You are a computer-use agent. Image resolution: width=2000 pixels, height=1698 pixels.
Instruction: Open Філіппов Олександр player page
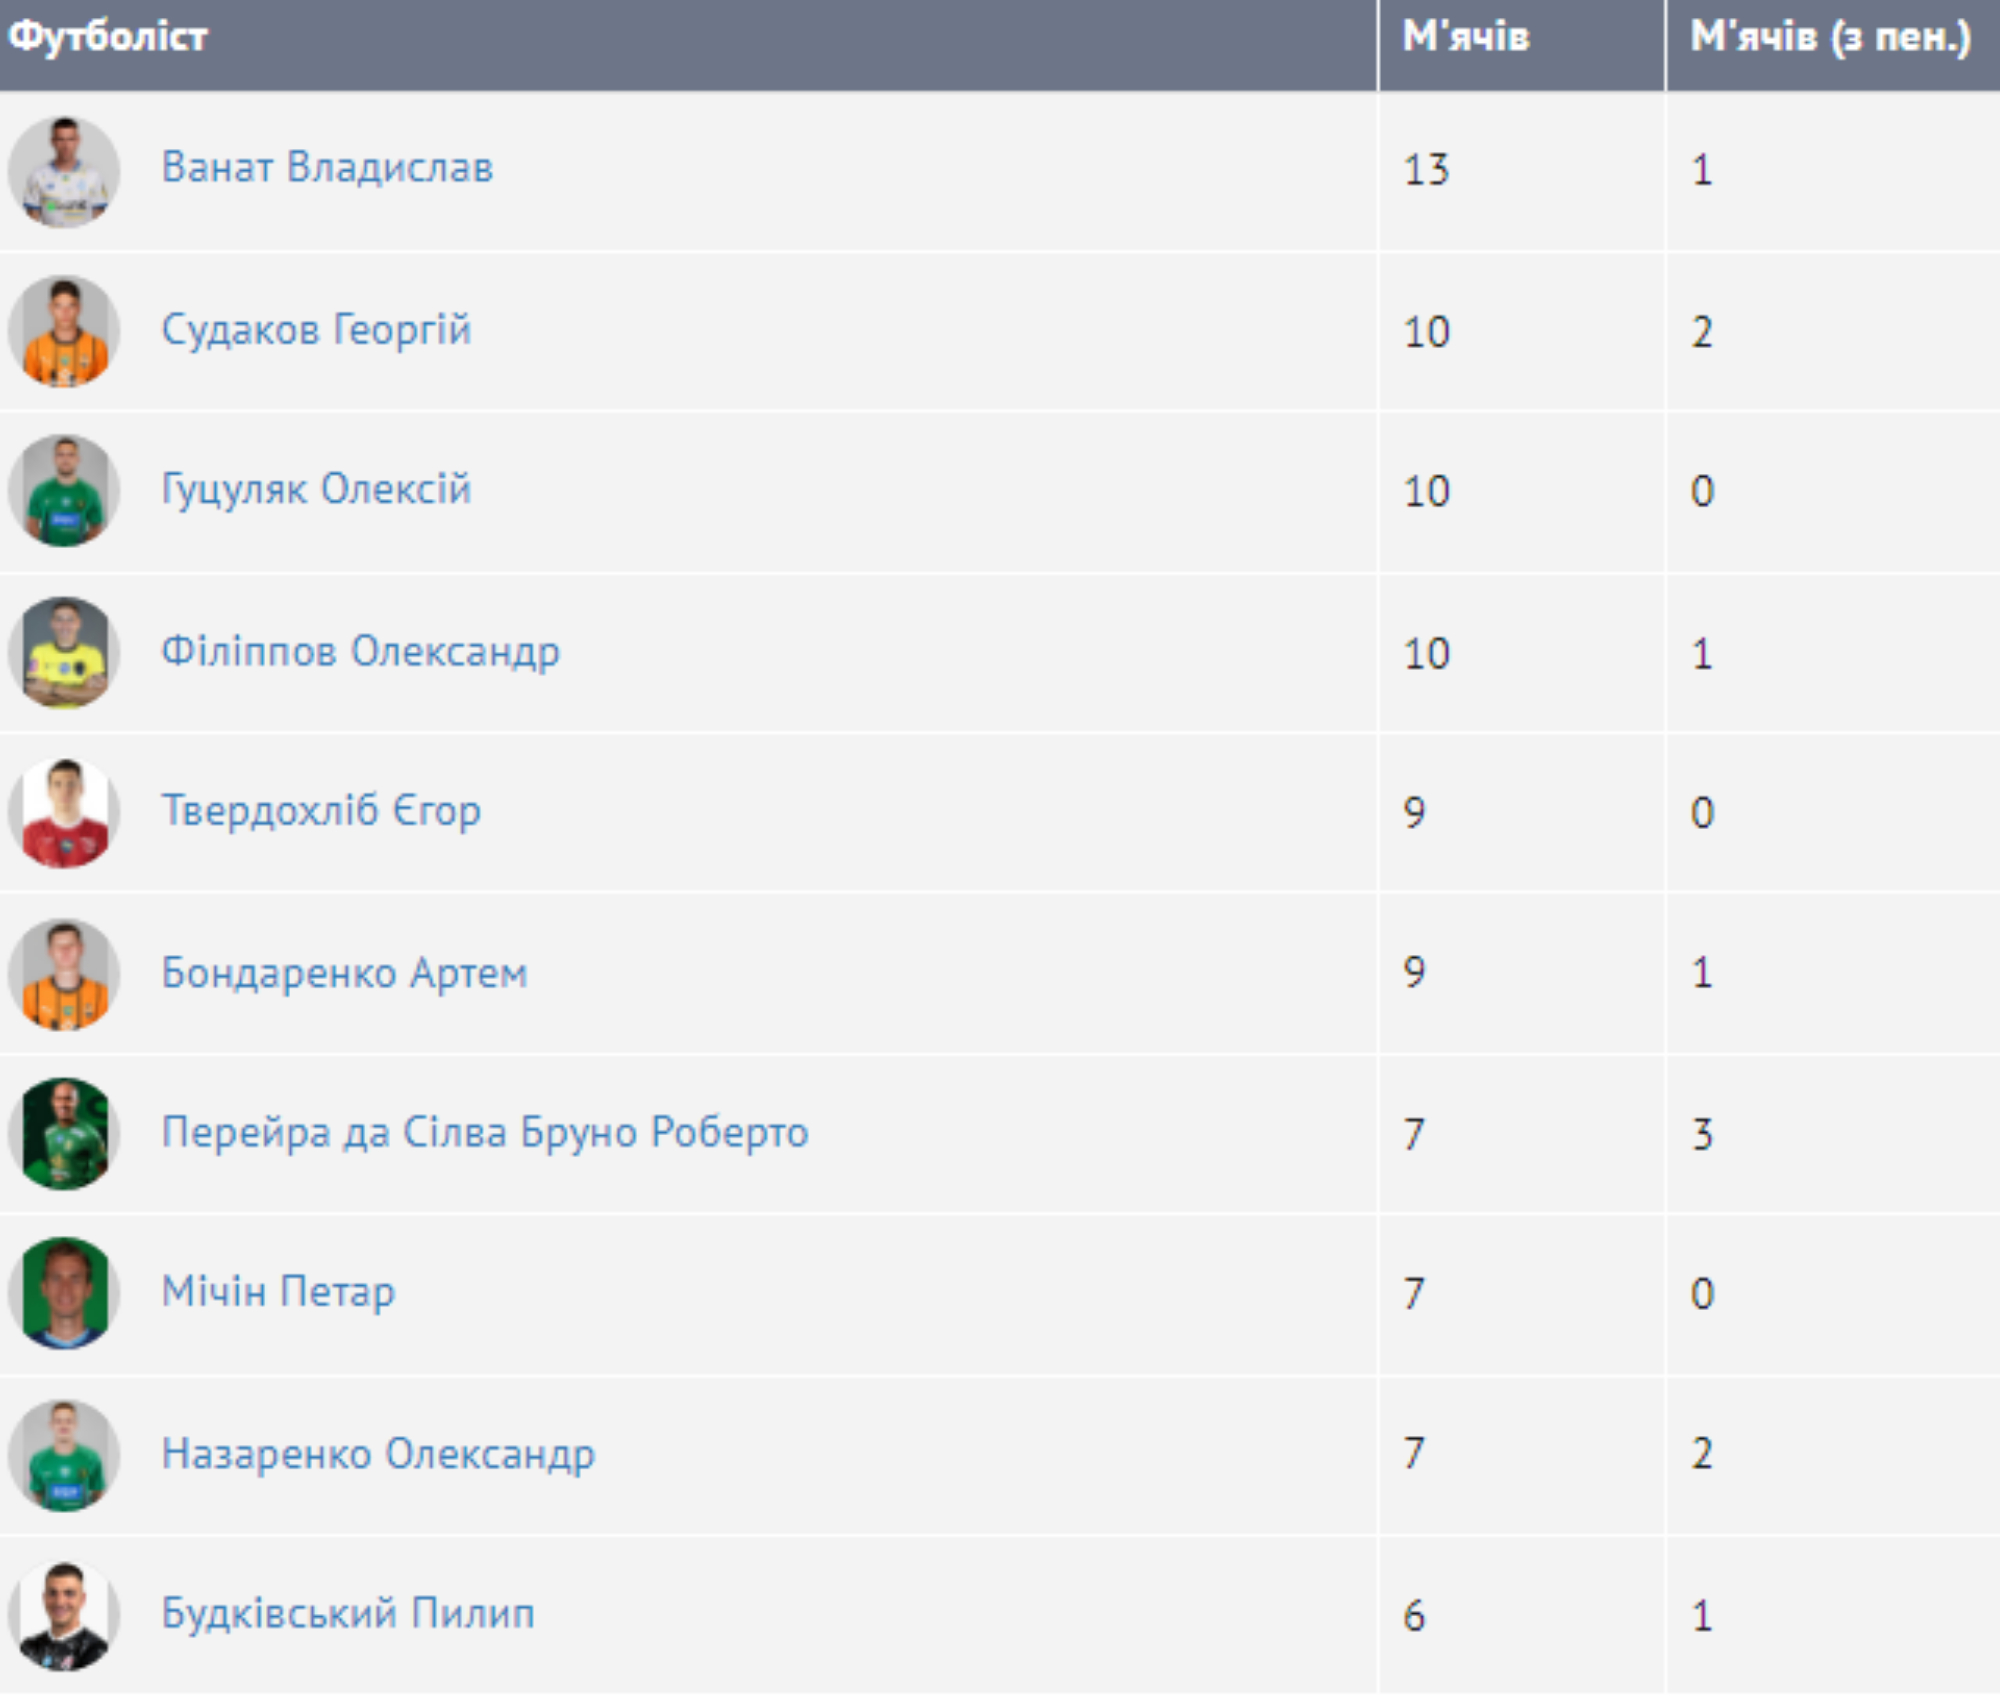[360, 652]
